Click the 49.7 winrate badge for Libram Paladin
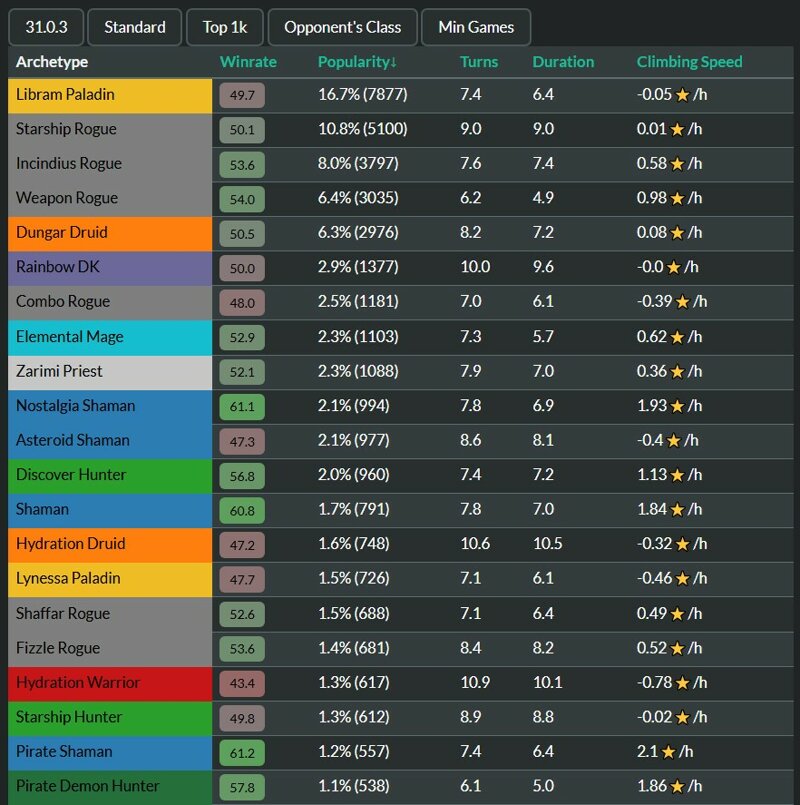The width and height of the screenshot is (800, 805). (242, 95)
